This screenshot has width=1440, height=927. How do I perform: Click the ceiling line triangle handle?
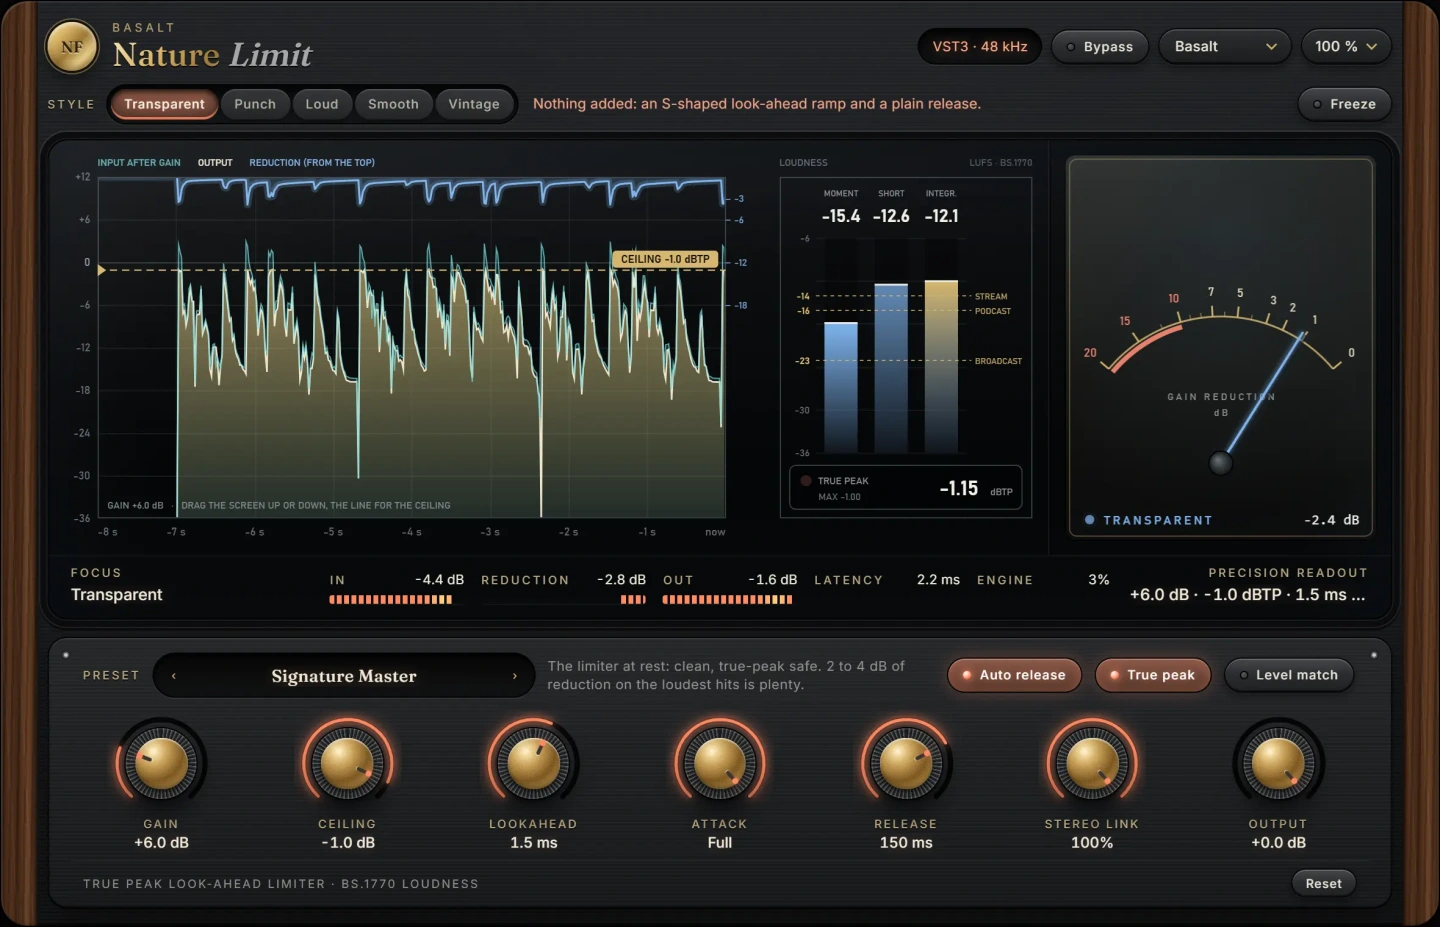[101, 270]
